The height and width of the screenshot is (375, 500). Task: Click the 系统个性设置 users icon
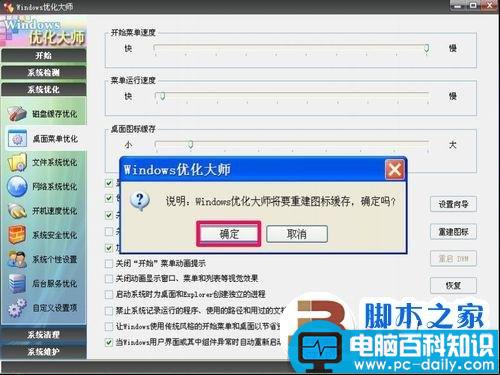17,259
